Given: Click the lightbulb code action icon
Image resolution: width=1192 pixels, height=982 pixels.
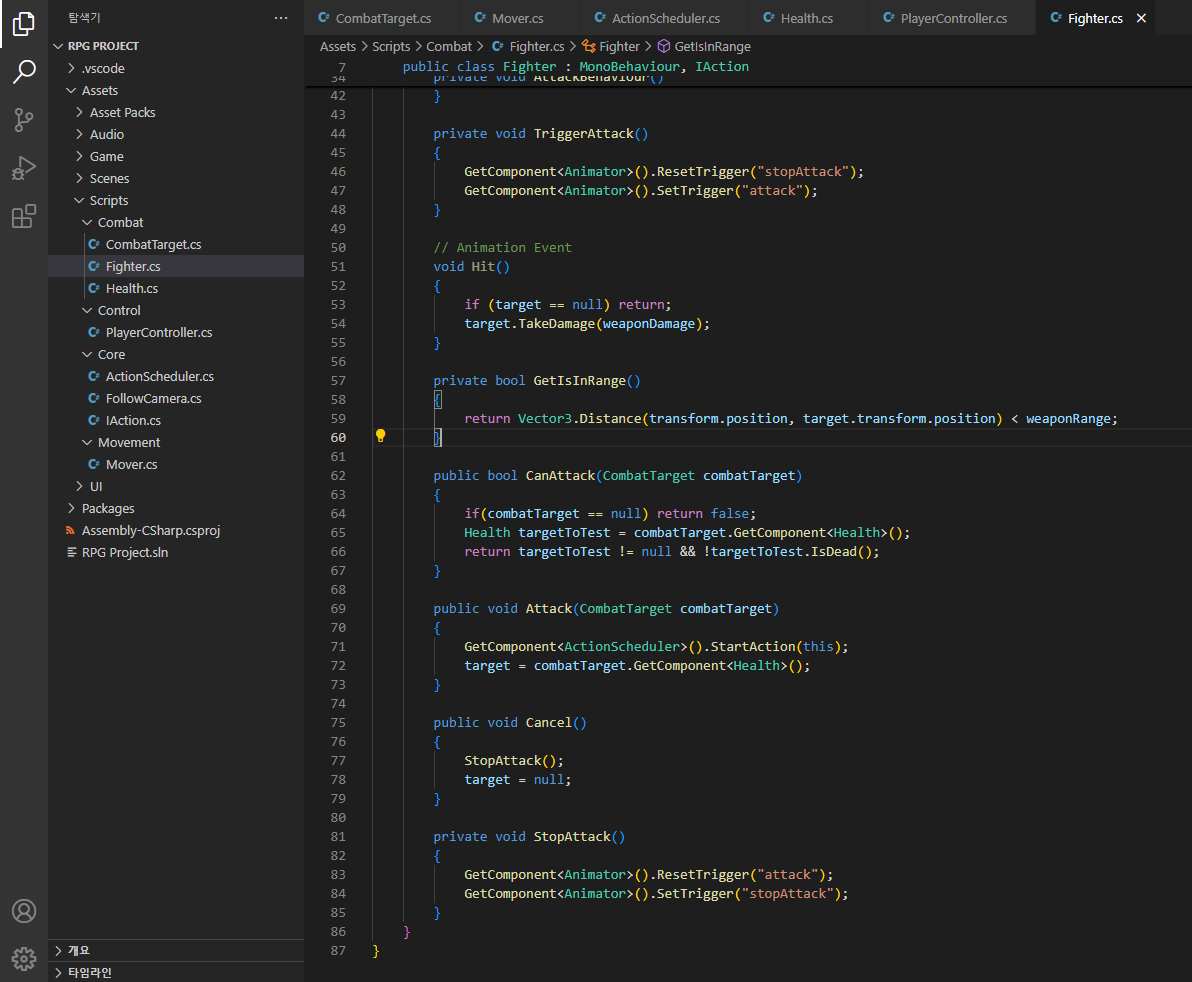Looking at the screenshot, I should click(380, 436).
